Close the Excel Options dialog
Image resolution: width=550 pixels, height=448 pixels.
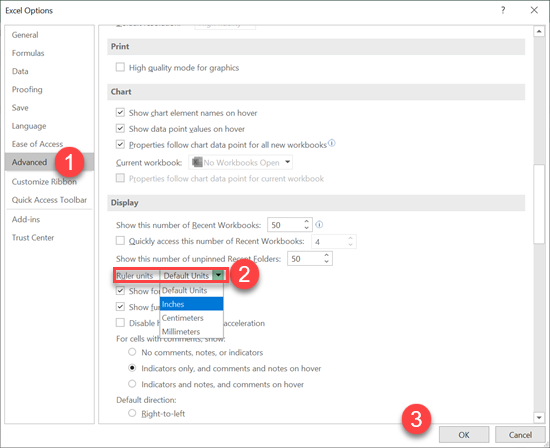click(534, 10)
